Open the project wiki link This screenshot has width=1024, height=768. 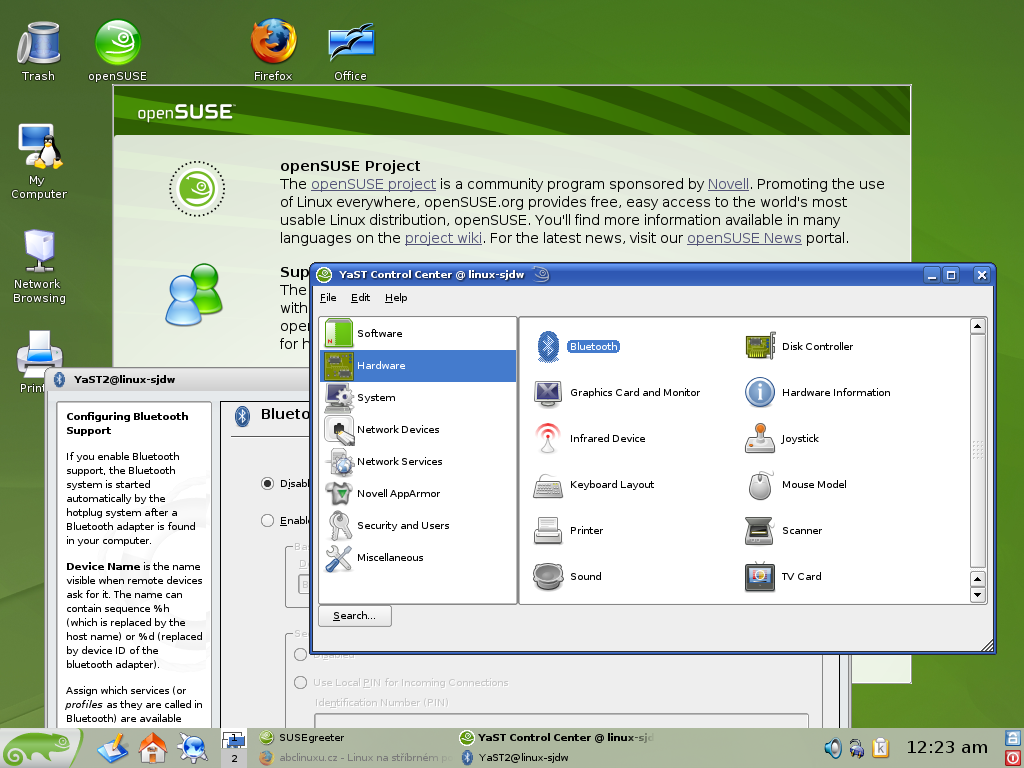(x=443, y=238)
